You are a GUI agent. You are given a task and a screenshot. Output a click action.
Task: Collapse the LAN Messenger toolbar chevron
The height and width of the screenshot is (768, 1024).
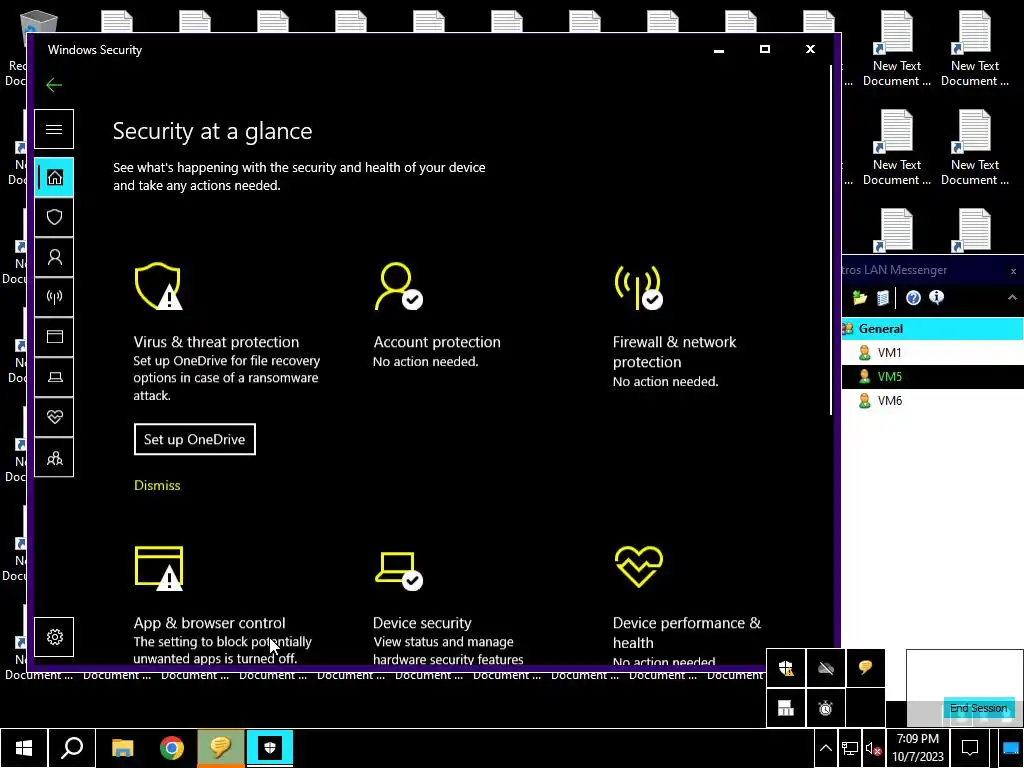[x=1012, y=298]
